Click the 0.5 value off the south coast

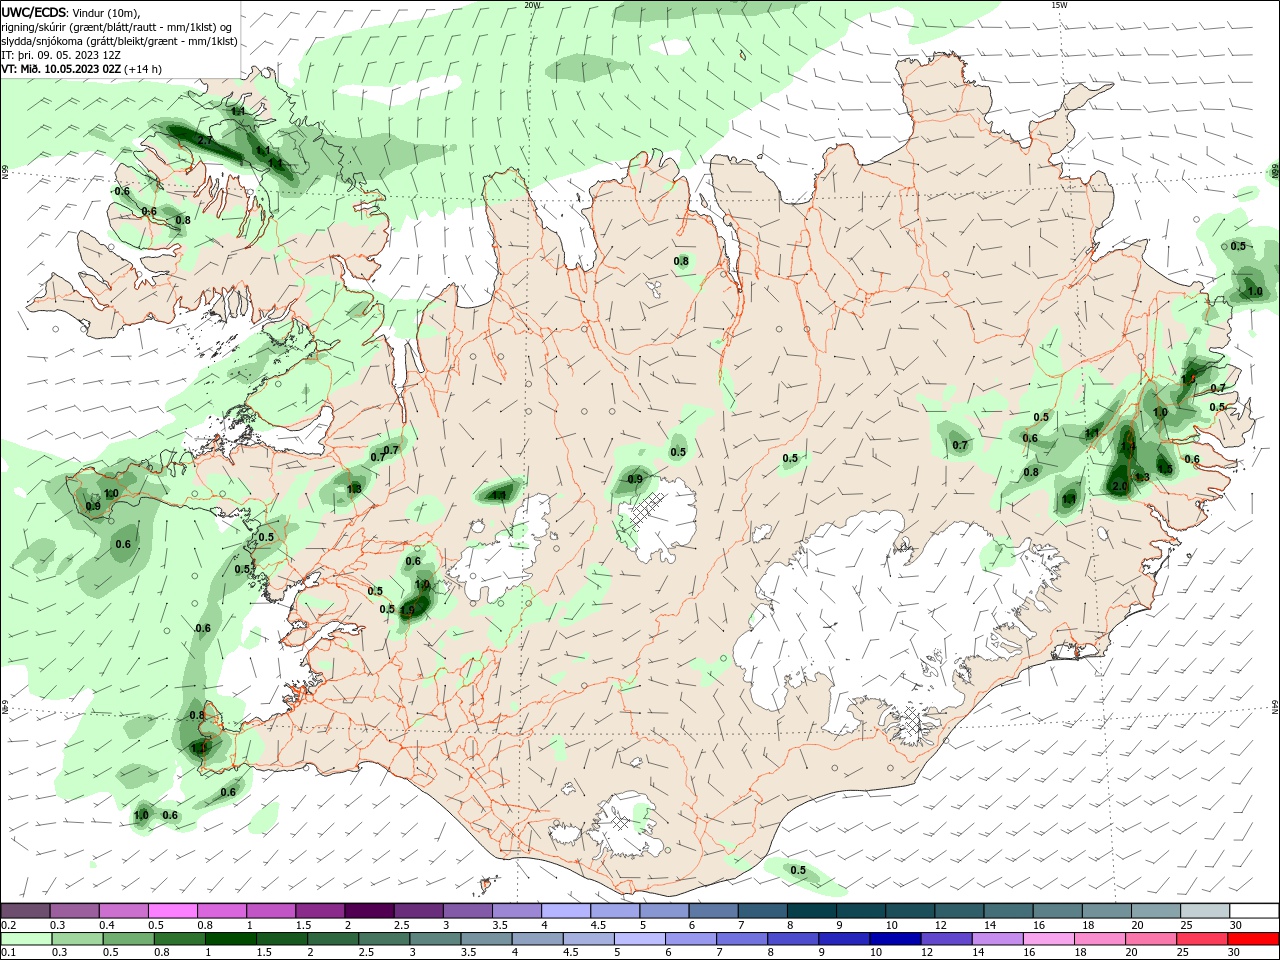[798, 870]
